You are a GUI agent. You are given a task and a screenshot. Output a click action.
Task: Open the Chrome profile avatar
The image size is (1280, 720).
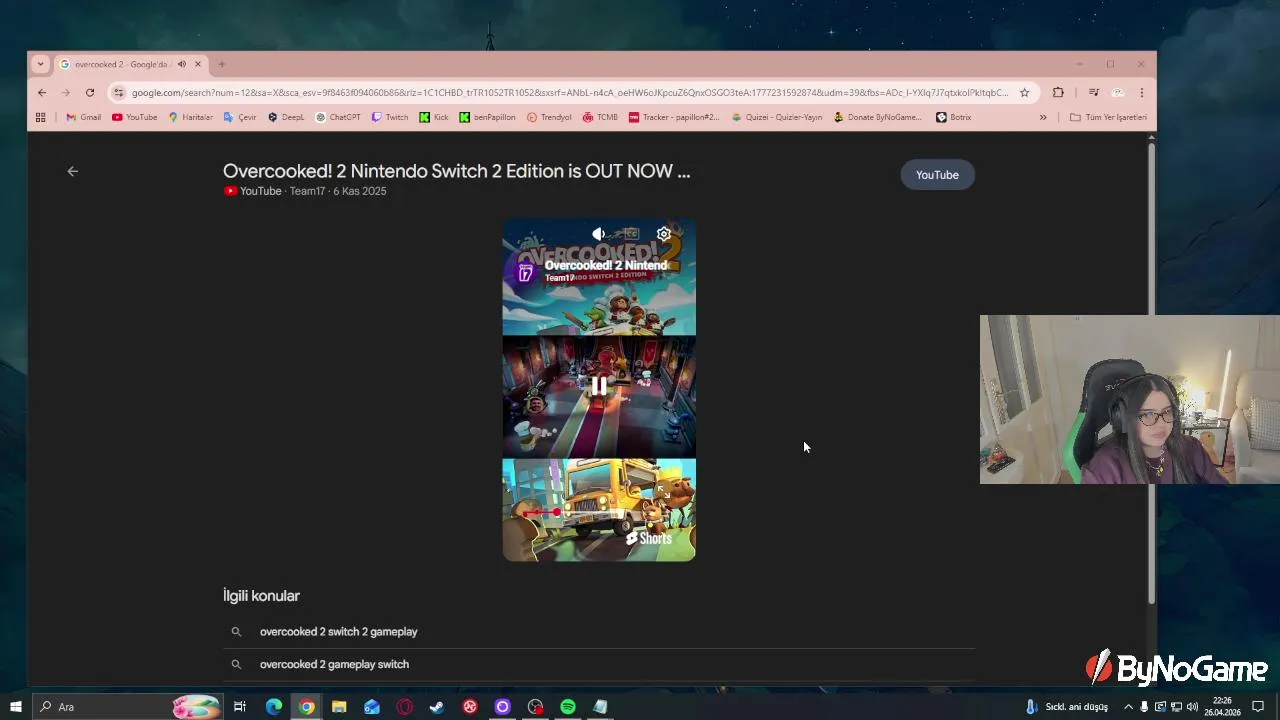point(1118,92)
